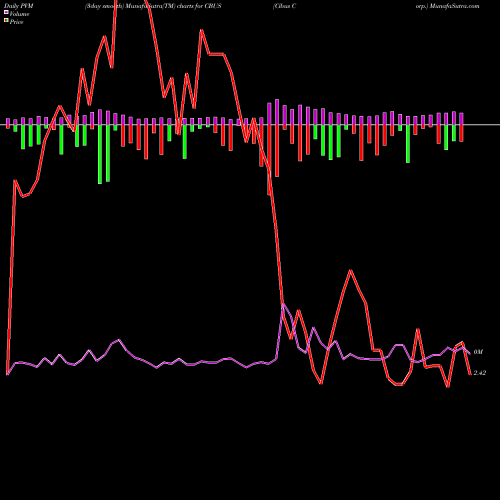Click the 2.42 price value label
500x500 pixels.
tap(480, 373)
